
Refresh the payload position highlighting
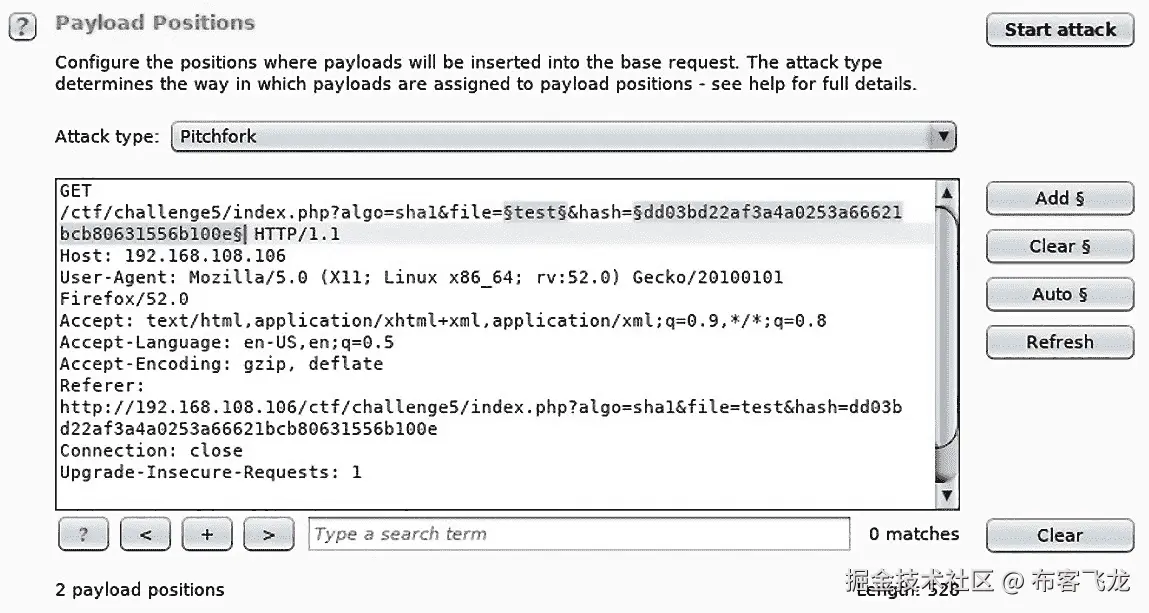[x=1059, y=342]
